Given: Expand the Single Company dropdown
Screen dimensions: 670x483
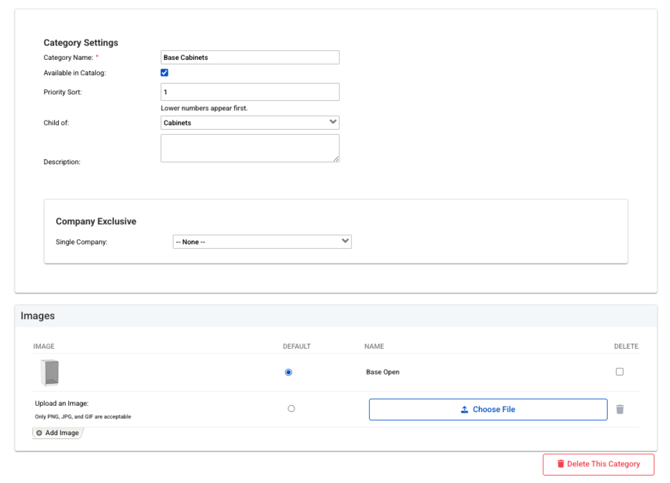Looking at the screenshot, I should pos(262,242).
